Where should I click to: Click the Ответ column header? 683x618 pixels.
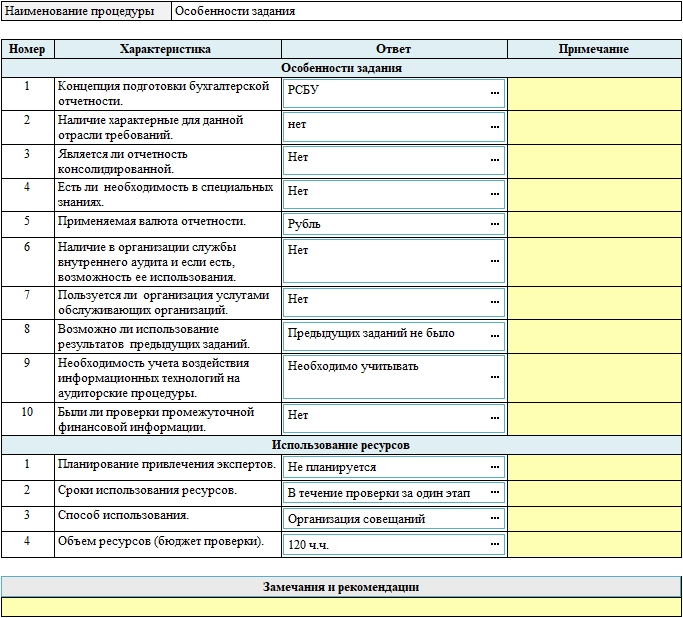(x=394, y=49)
